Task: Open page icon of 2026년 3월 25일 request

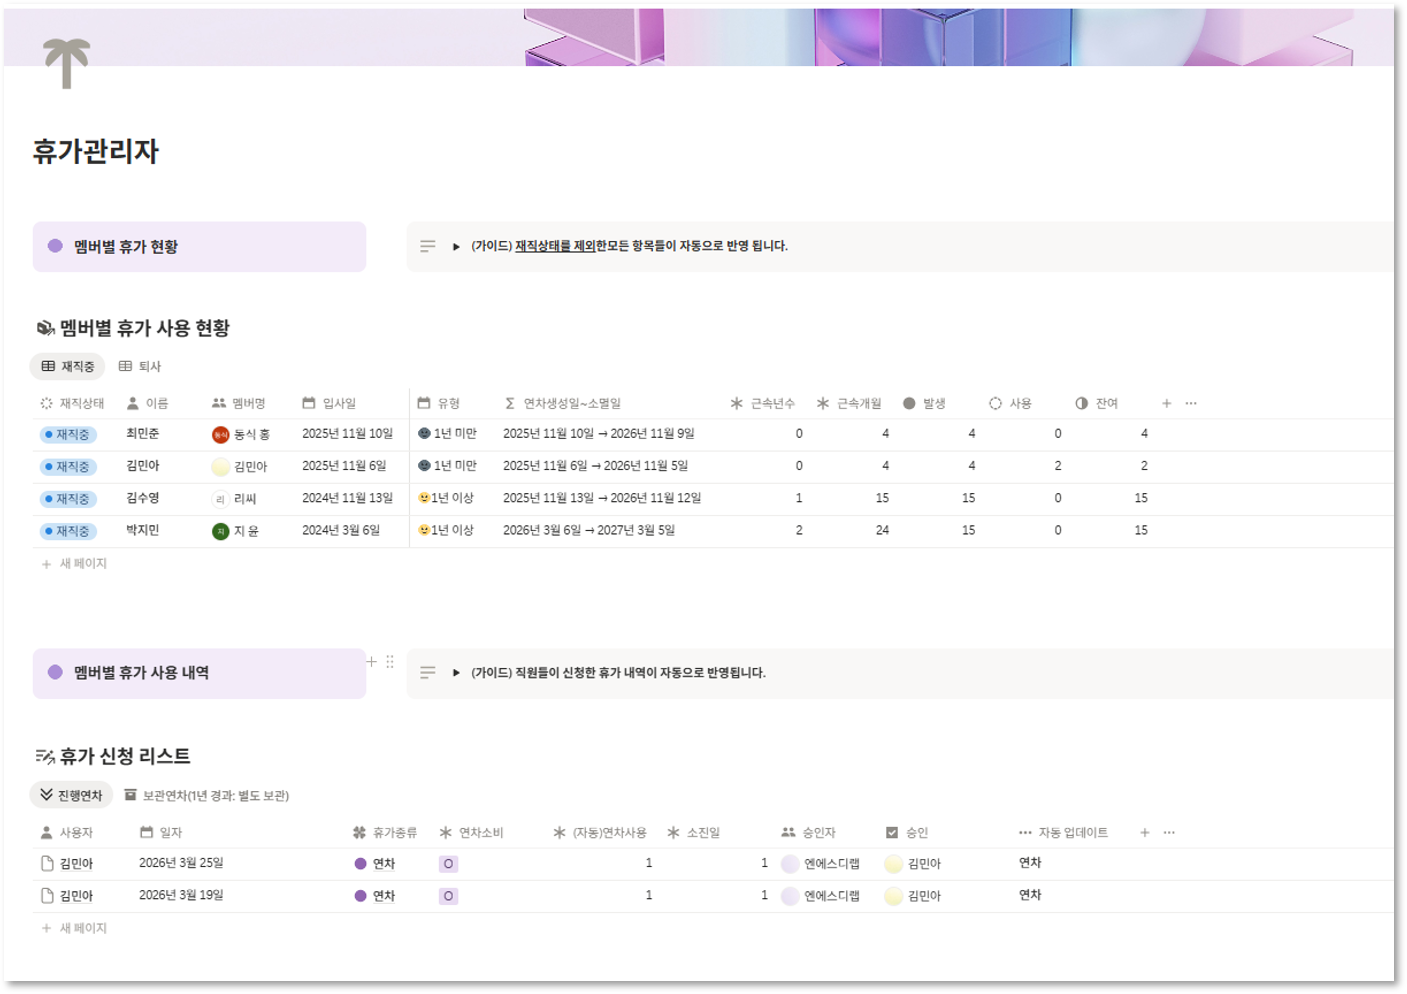Action: pyautogui.click(x=47, y=864)
